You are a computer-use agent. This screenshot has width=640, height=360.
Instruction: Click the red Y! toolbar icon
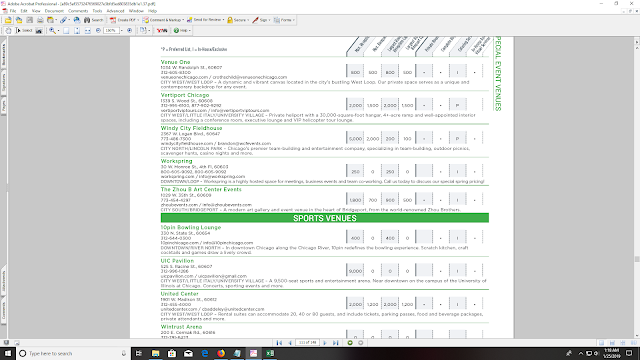coord(162,31)
